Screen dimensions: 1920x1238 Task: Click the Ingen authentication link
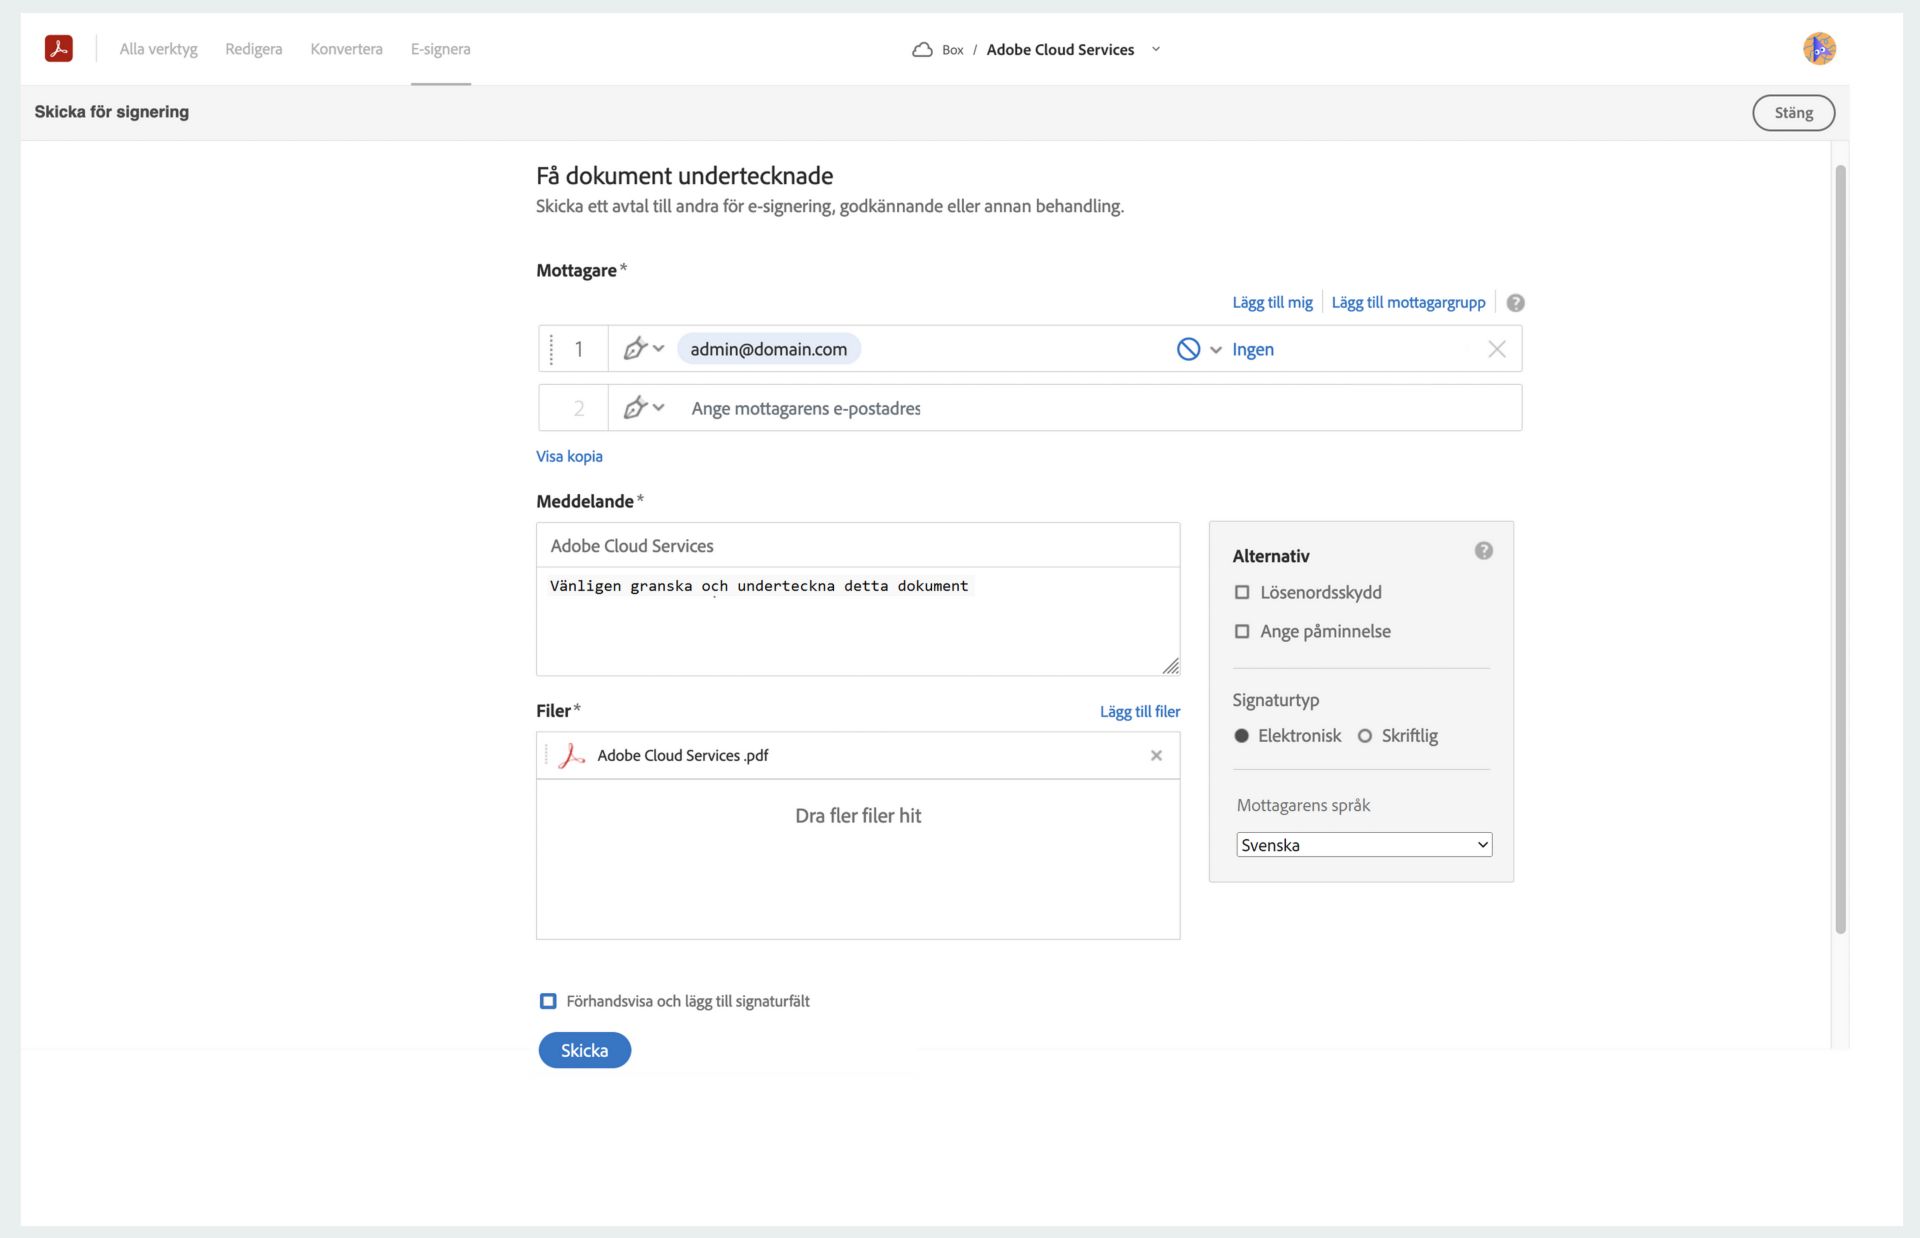coord(1253,349)
